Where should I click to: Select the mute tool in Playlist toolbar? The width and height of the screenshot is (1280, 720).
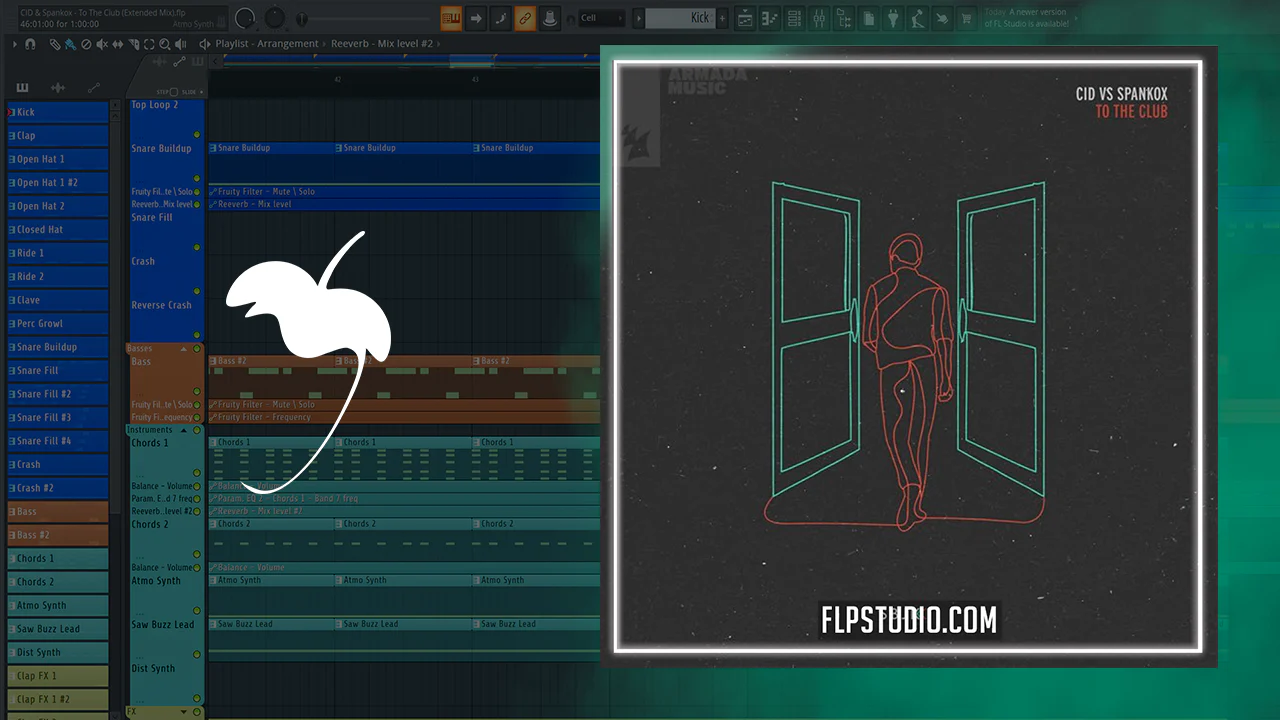[101, 44]
